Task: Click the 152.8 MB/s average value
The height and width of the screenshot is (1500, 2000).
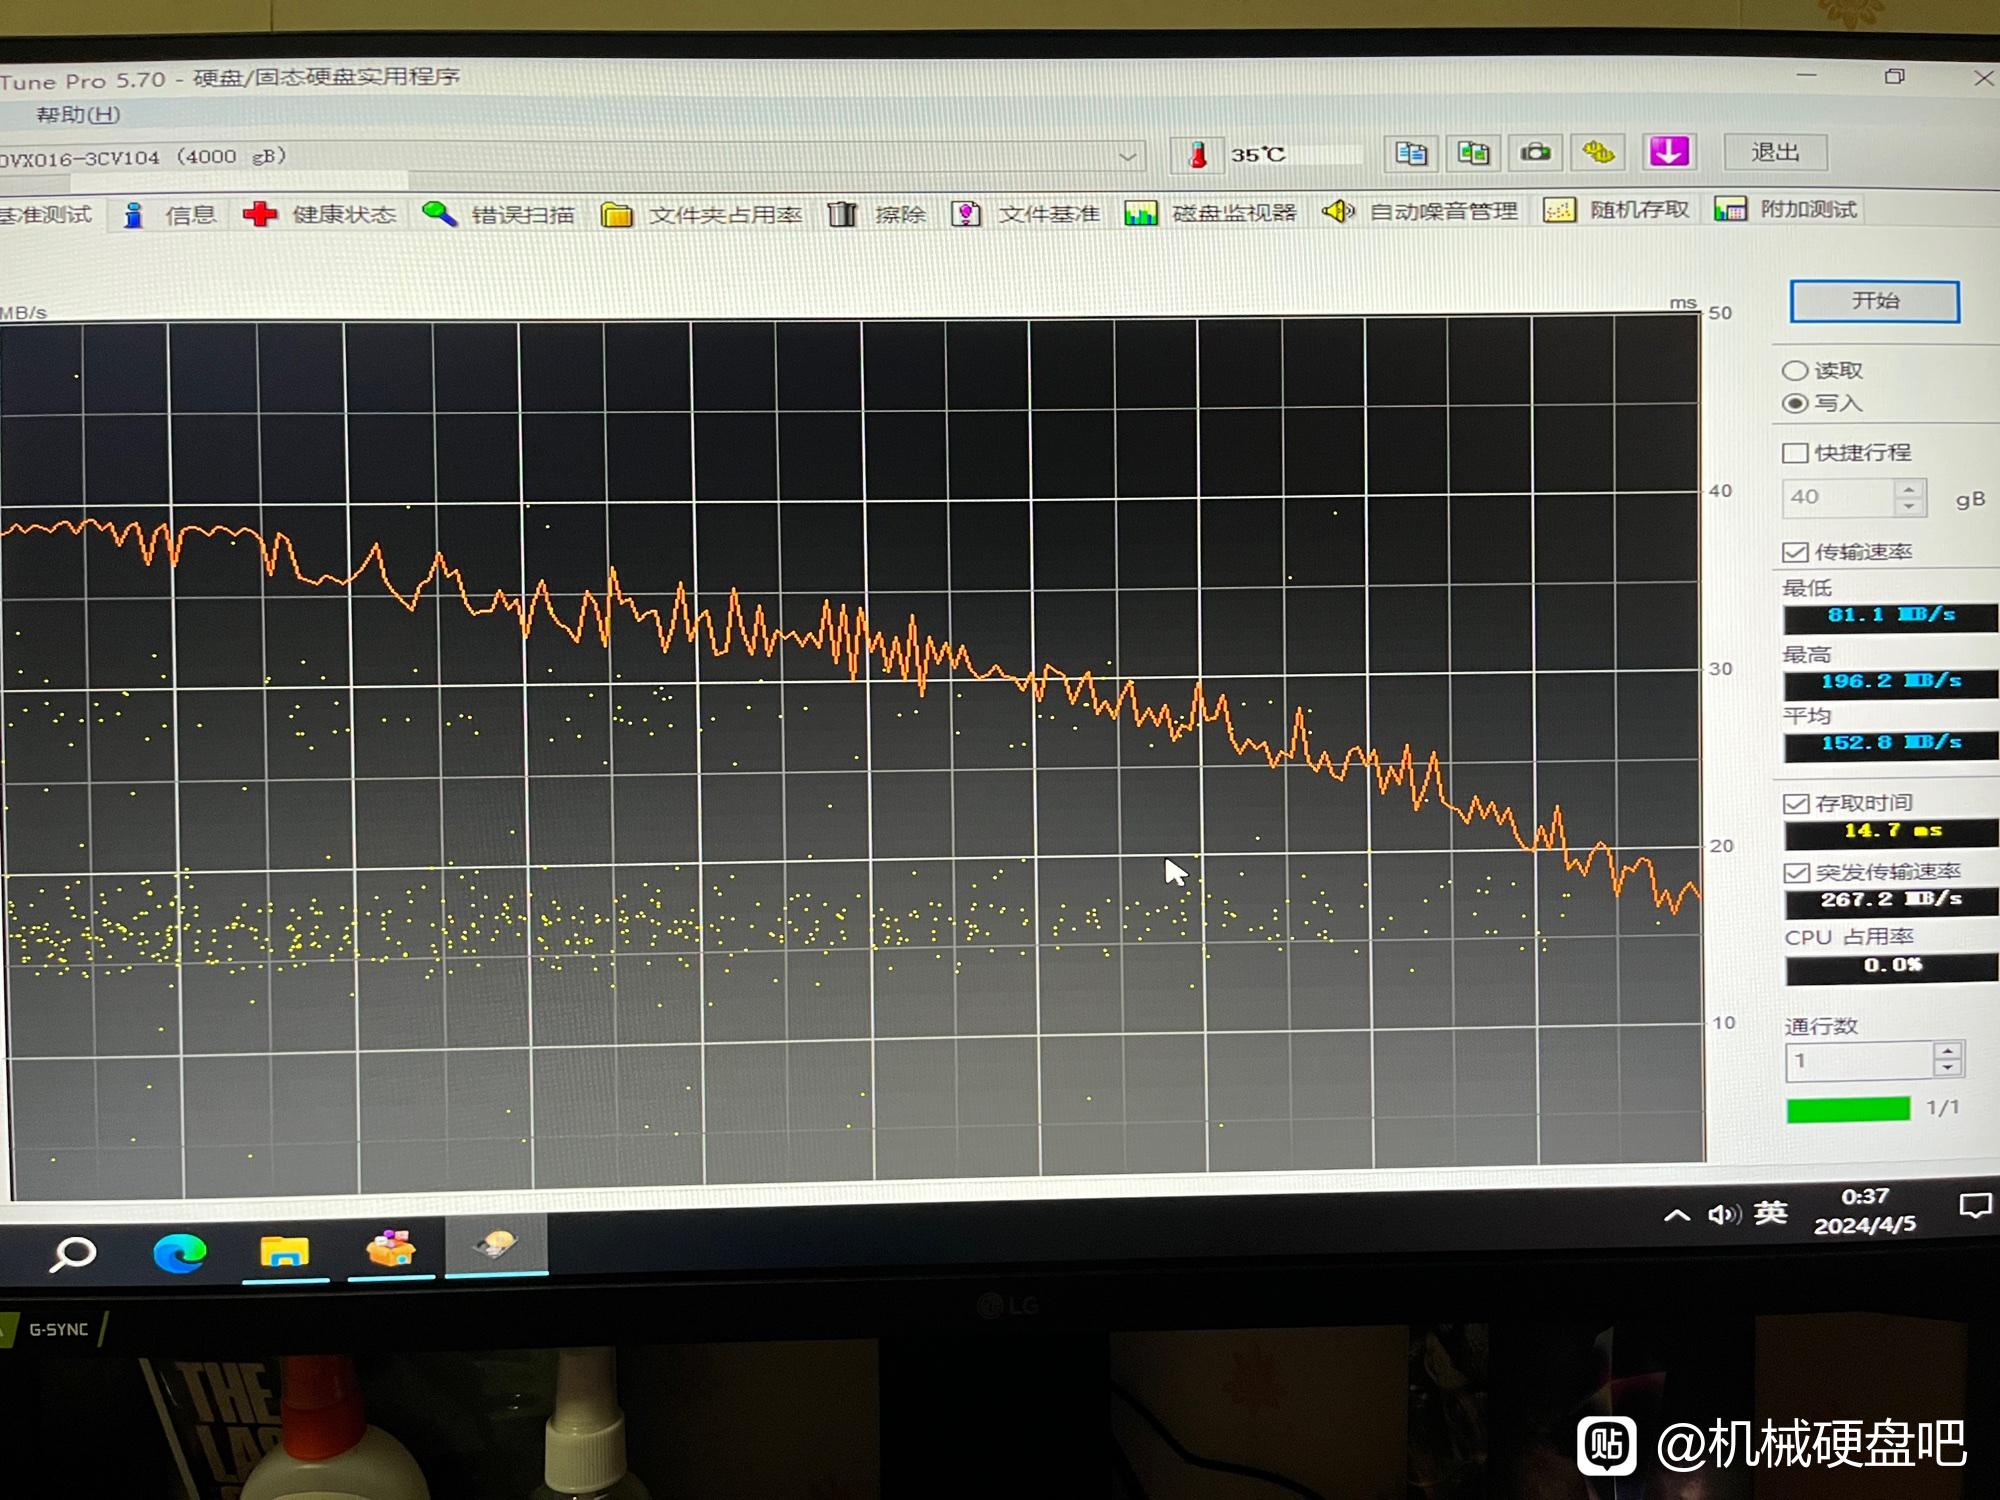Action: (x=1890, y=743)
